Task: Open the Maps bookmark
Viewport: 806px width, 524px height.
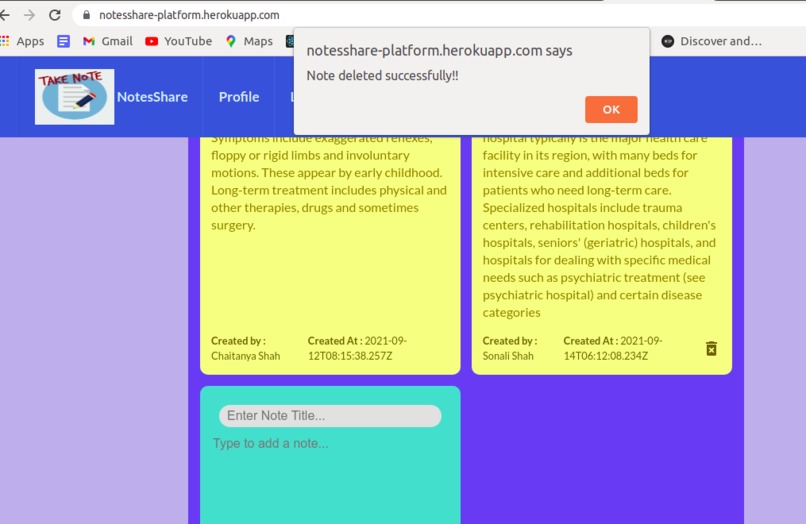Action: [x=249, y=41]
